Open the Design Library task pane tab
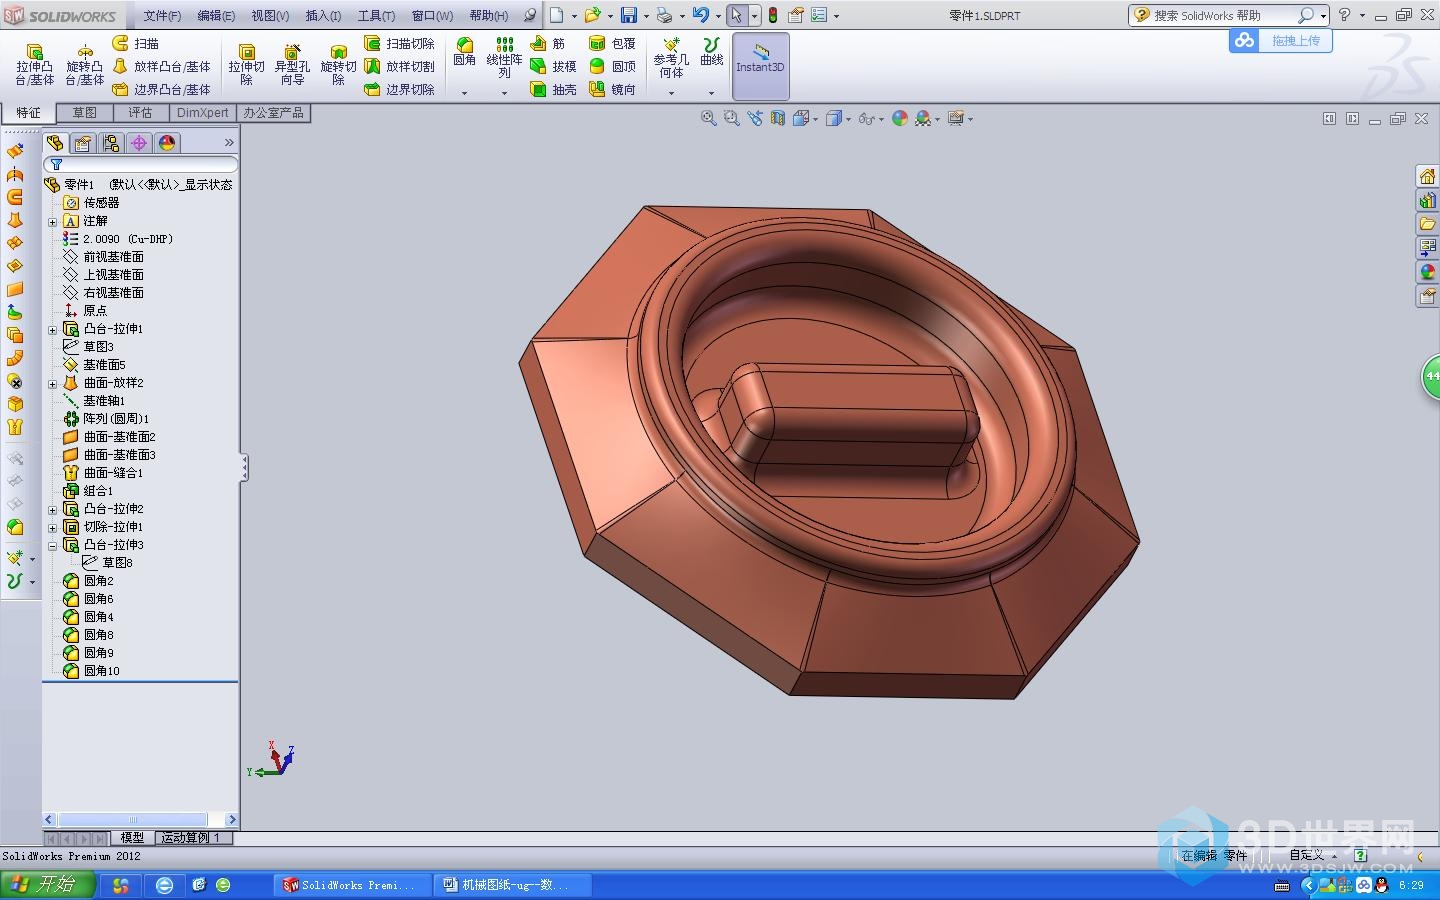Viewport: 1440px width, 900px height. 1427,200
